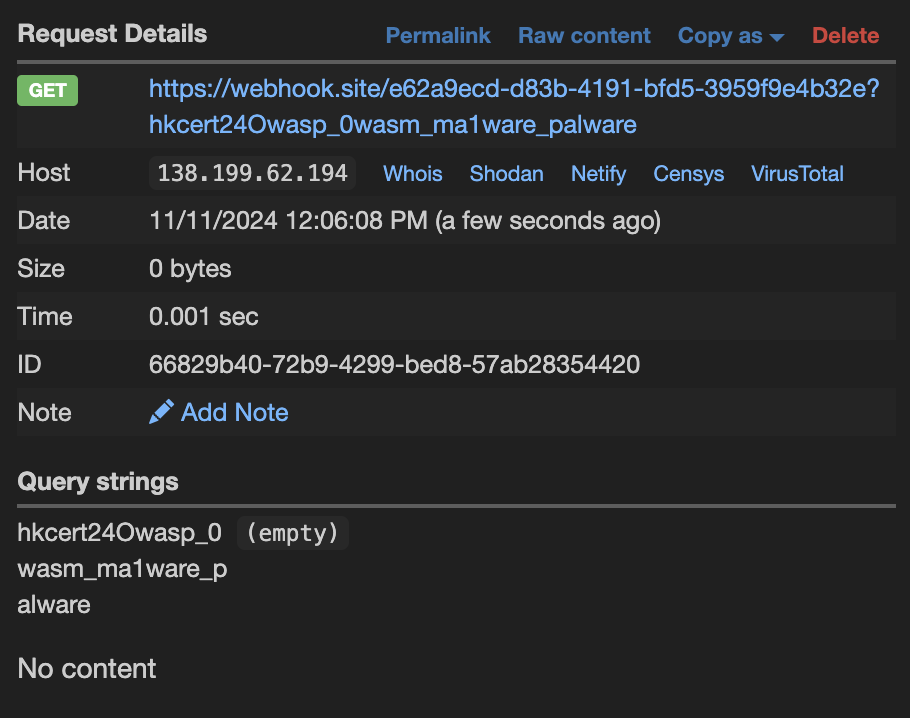Click the request date timestamp

(404, 220)
